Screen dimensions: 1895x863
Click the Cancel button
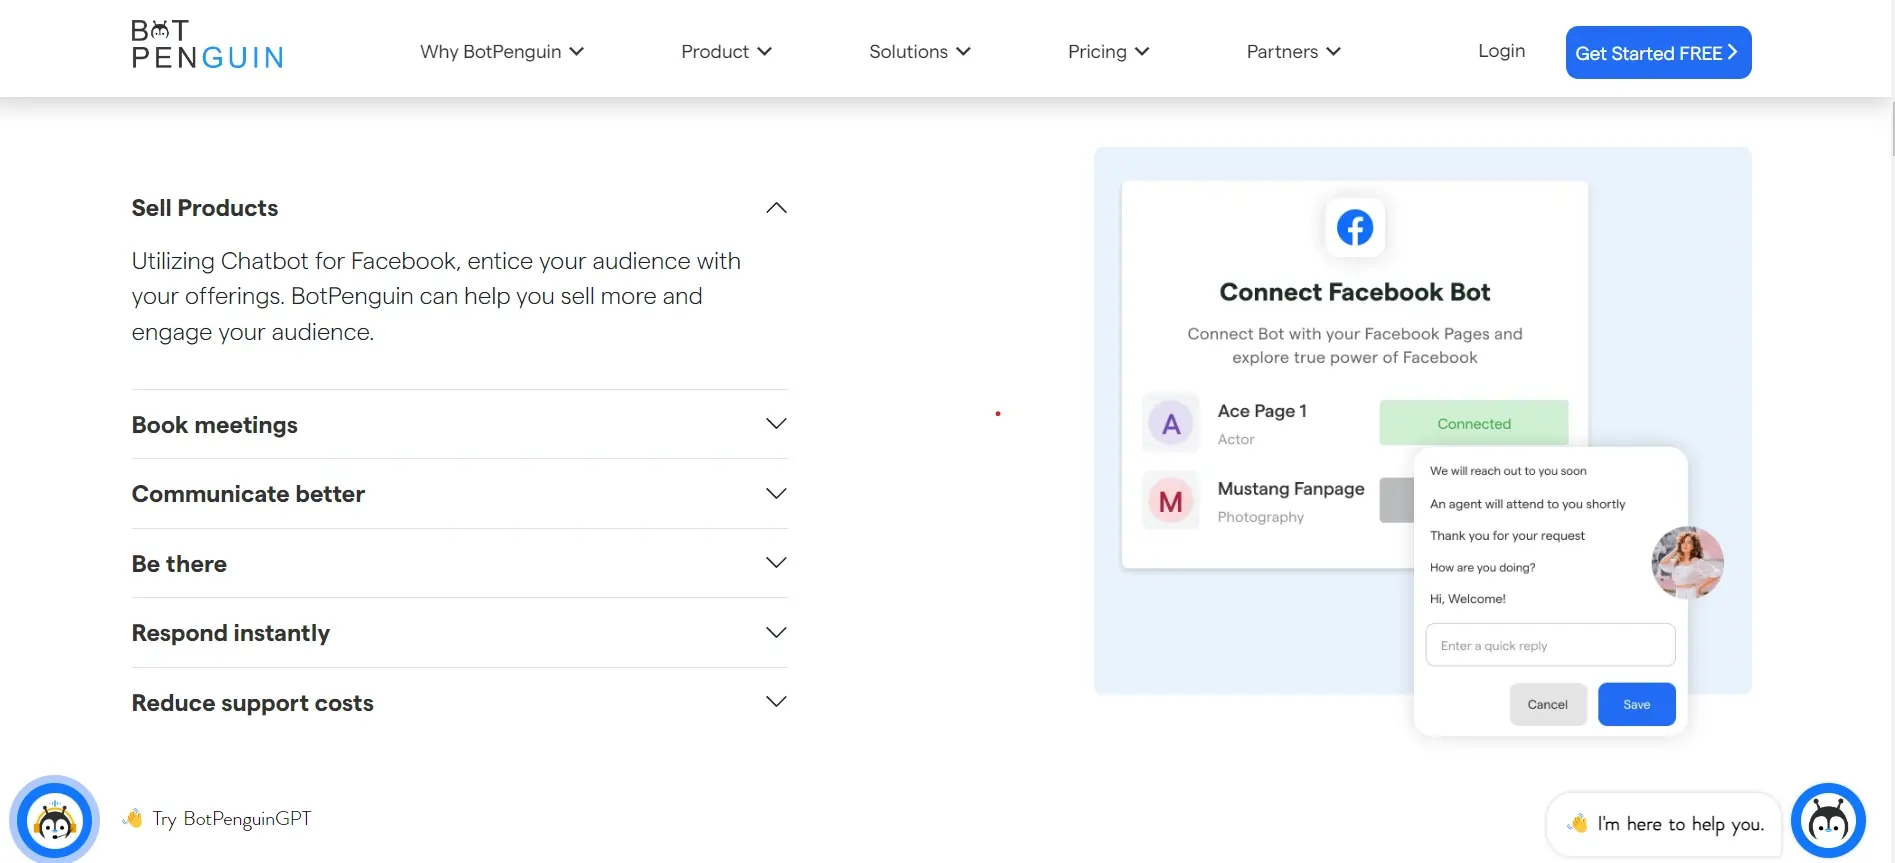(x=1548, y=704)
